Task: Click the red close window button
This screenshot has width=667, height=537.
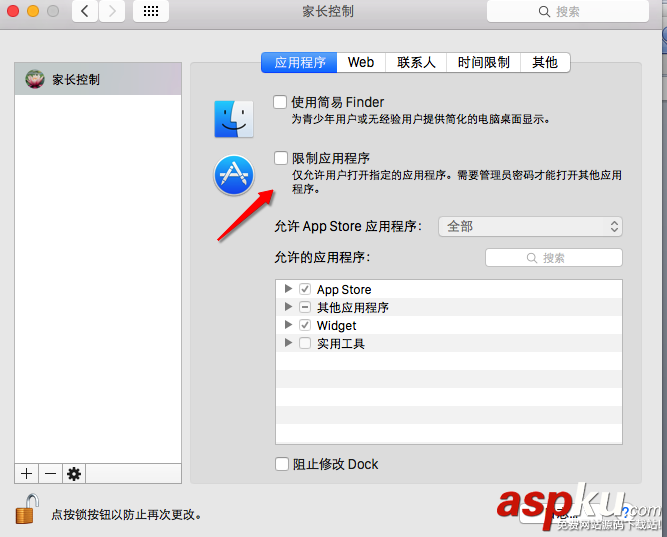Action: [13, 11]
